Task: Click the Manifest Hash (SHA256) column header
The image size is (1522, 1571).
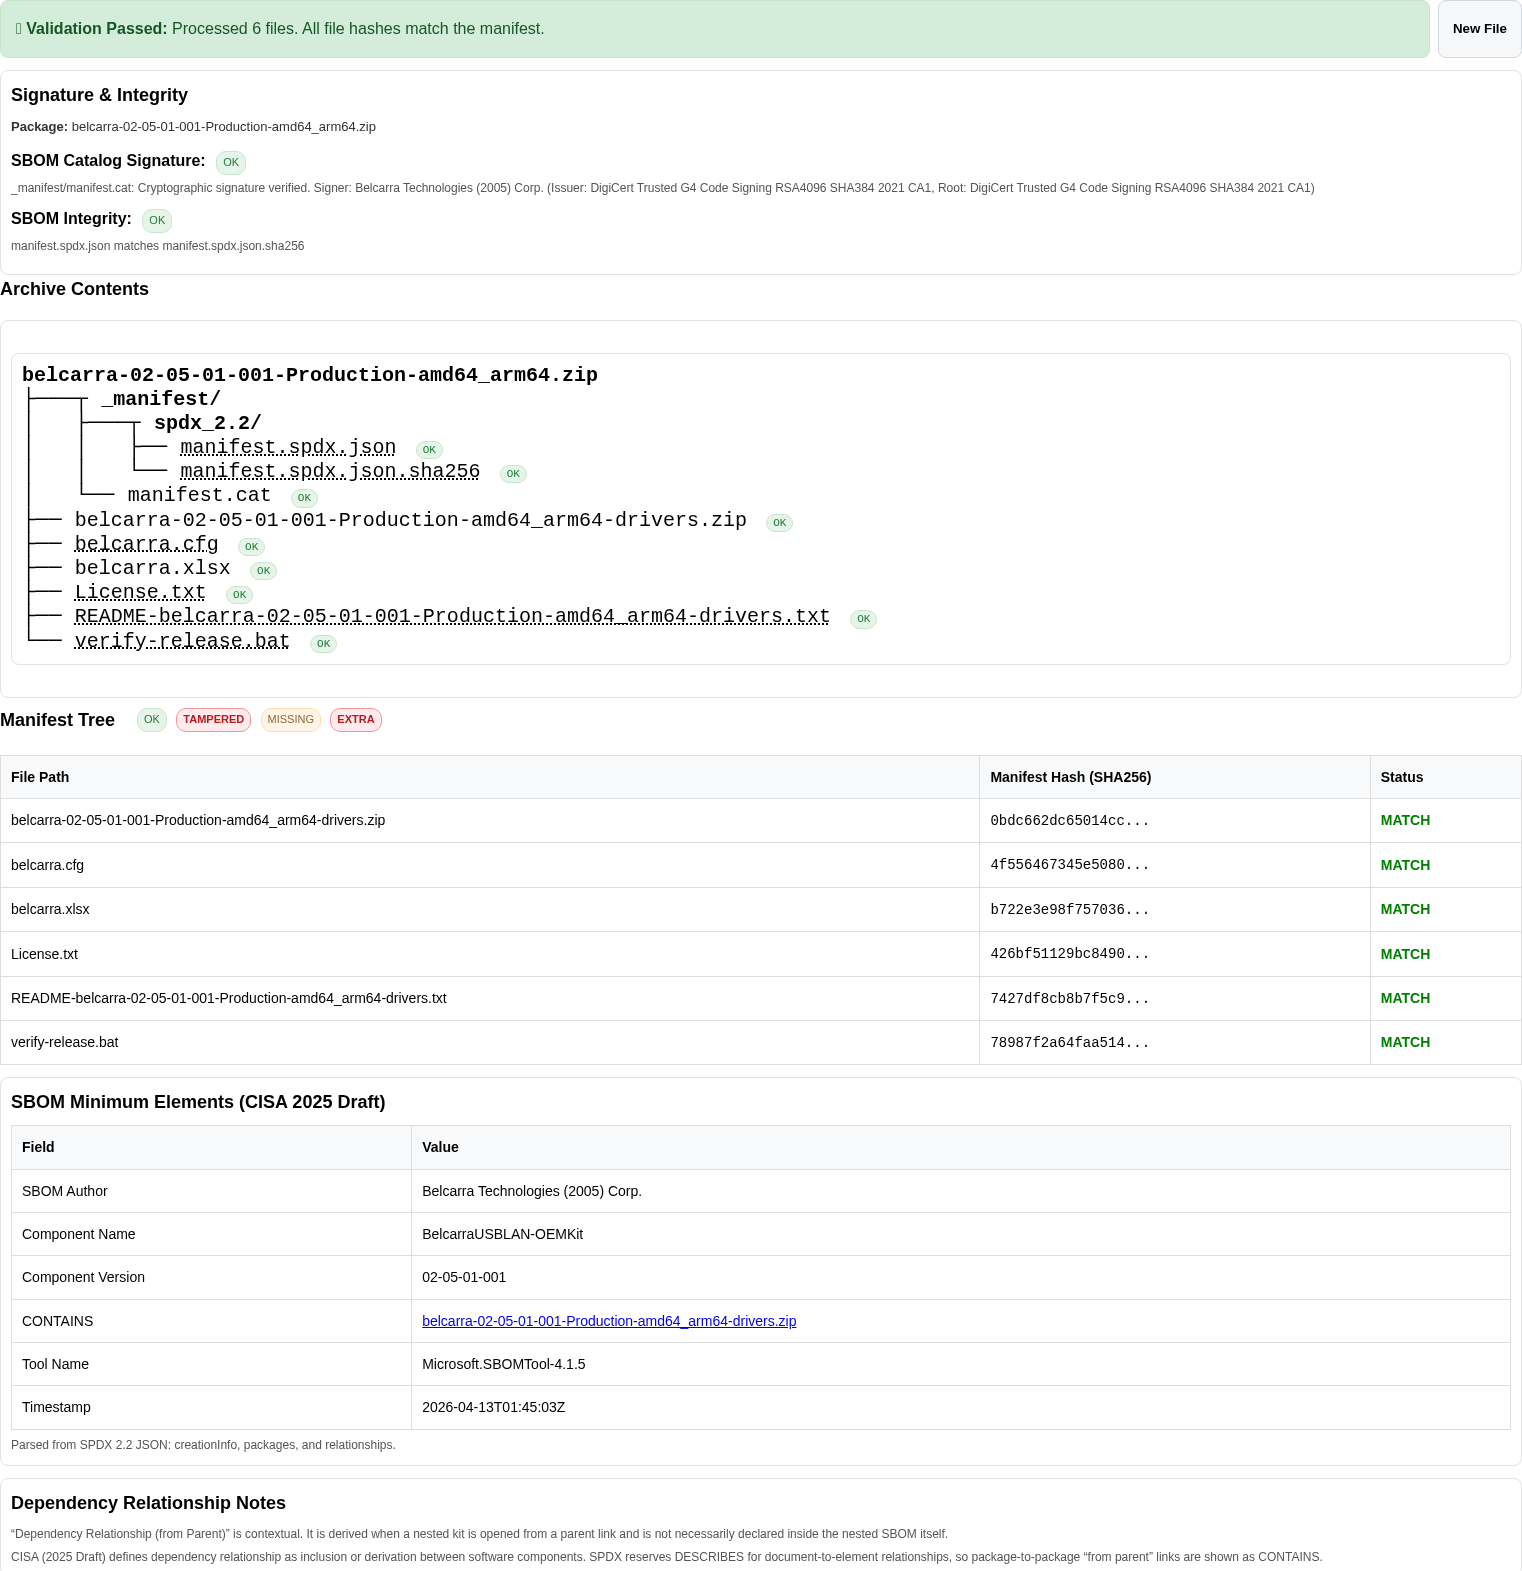Action: coord(1175,777)
